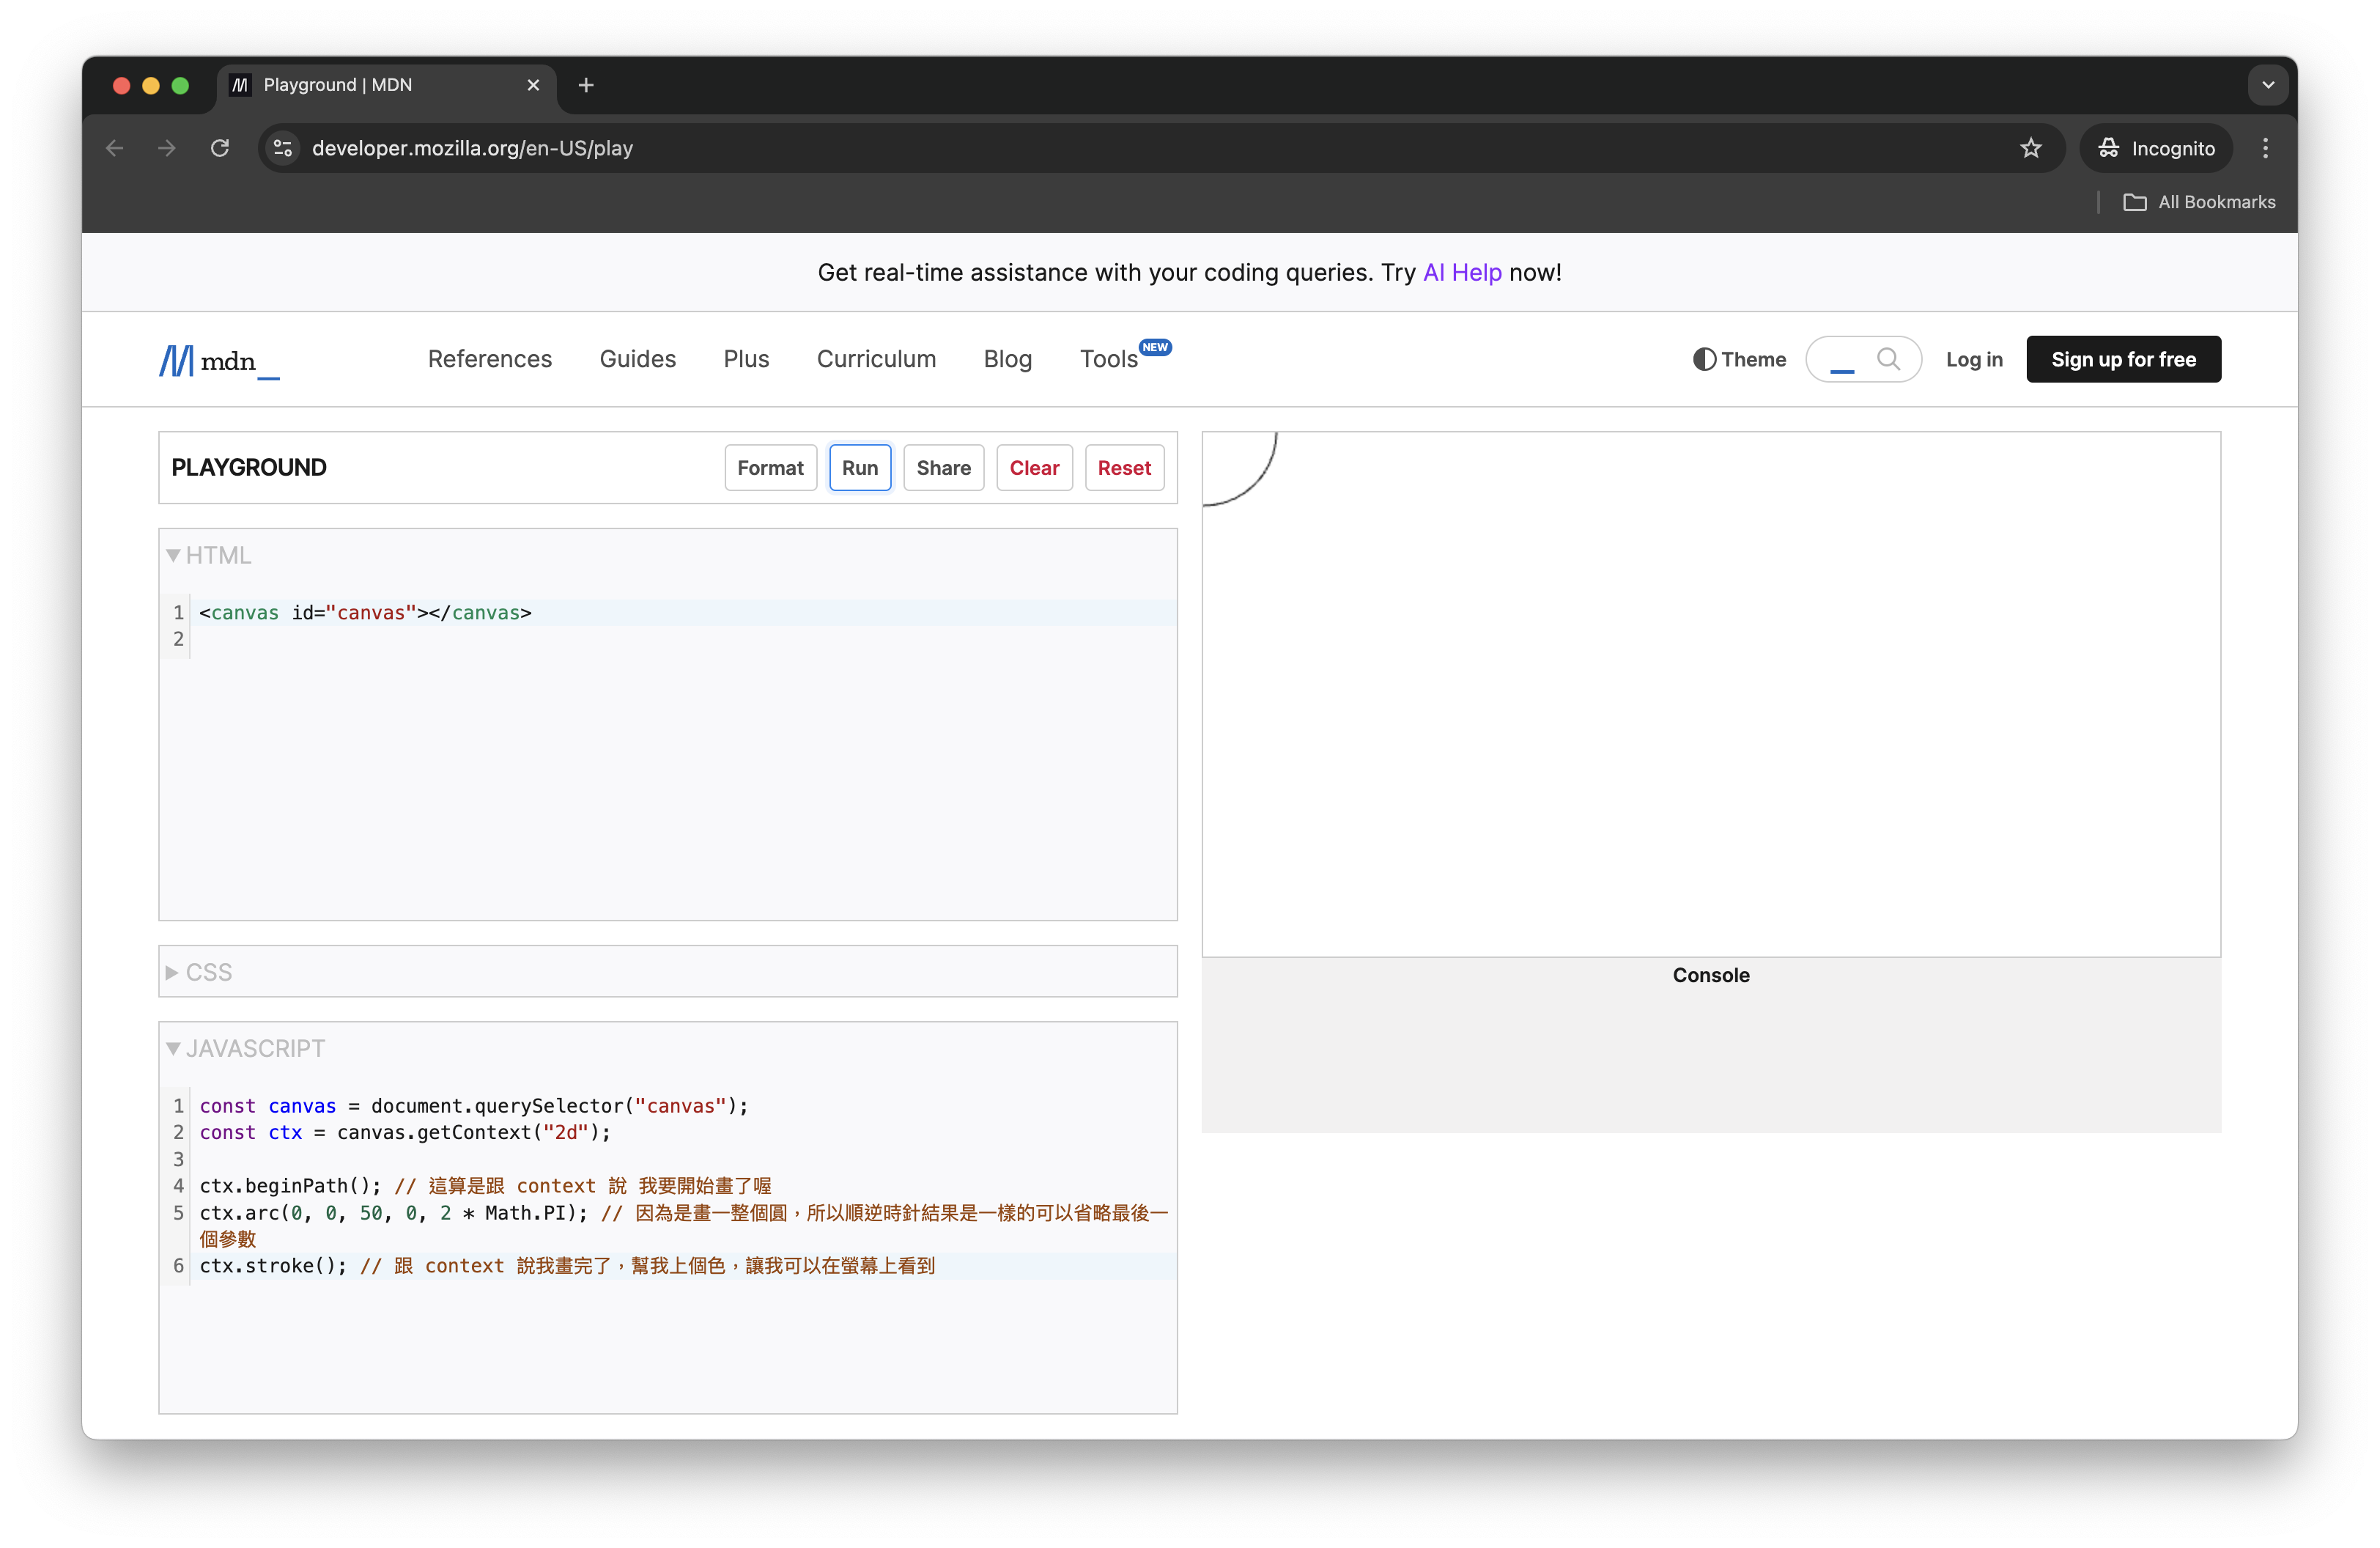Open the References menu
The image size is (2380, 1548).
coord(490,359)
